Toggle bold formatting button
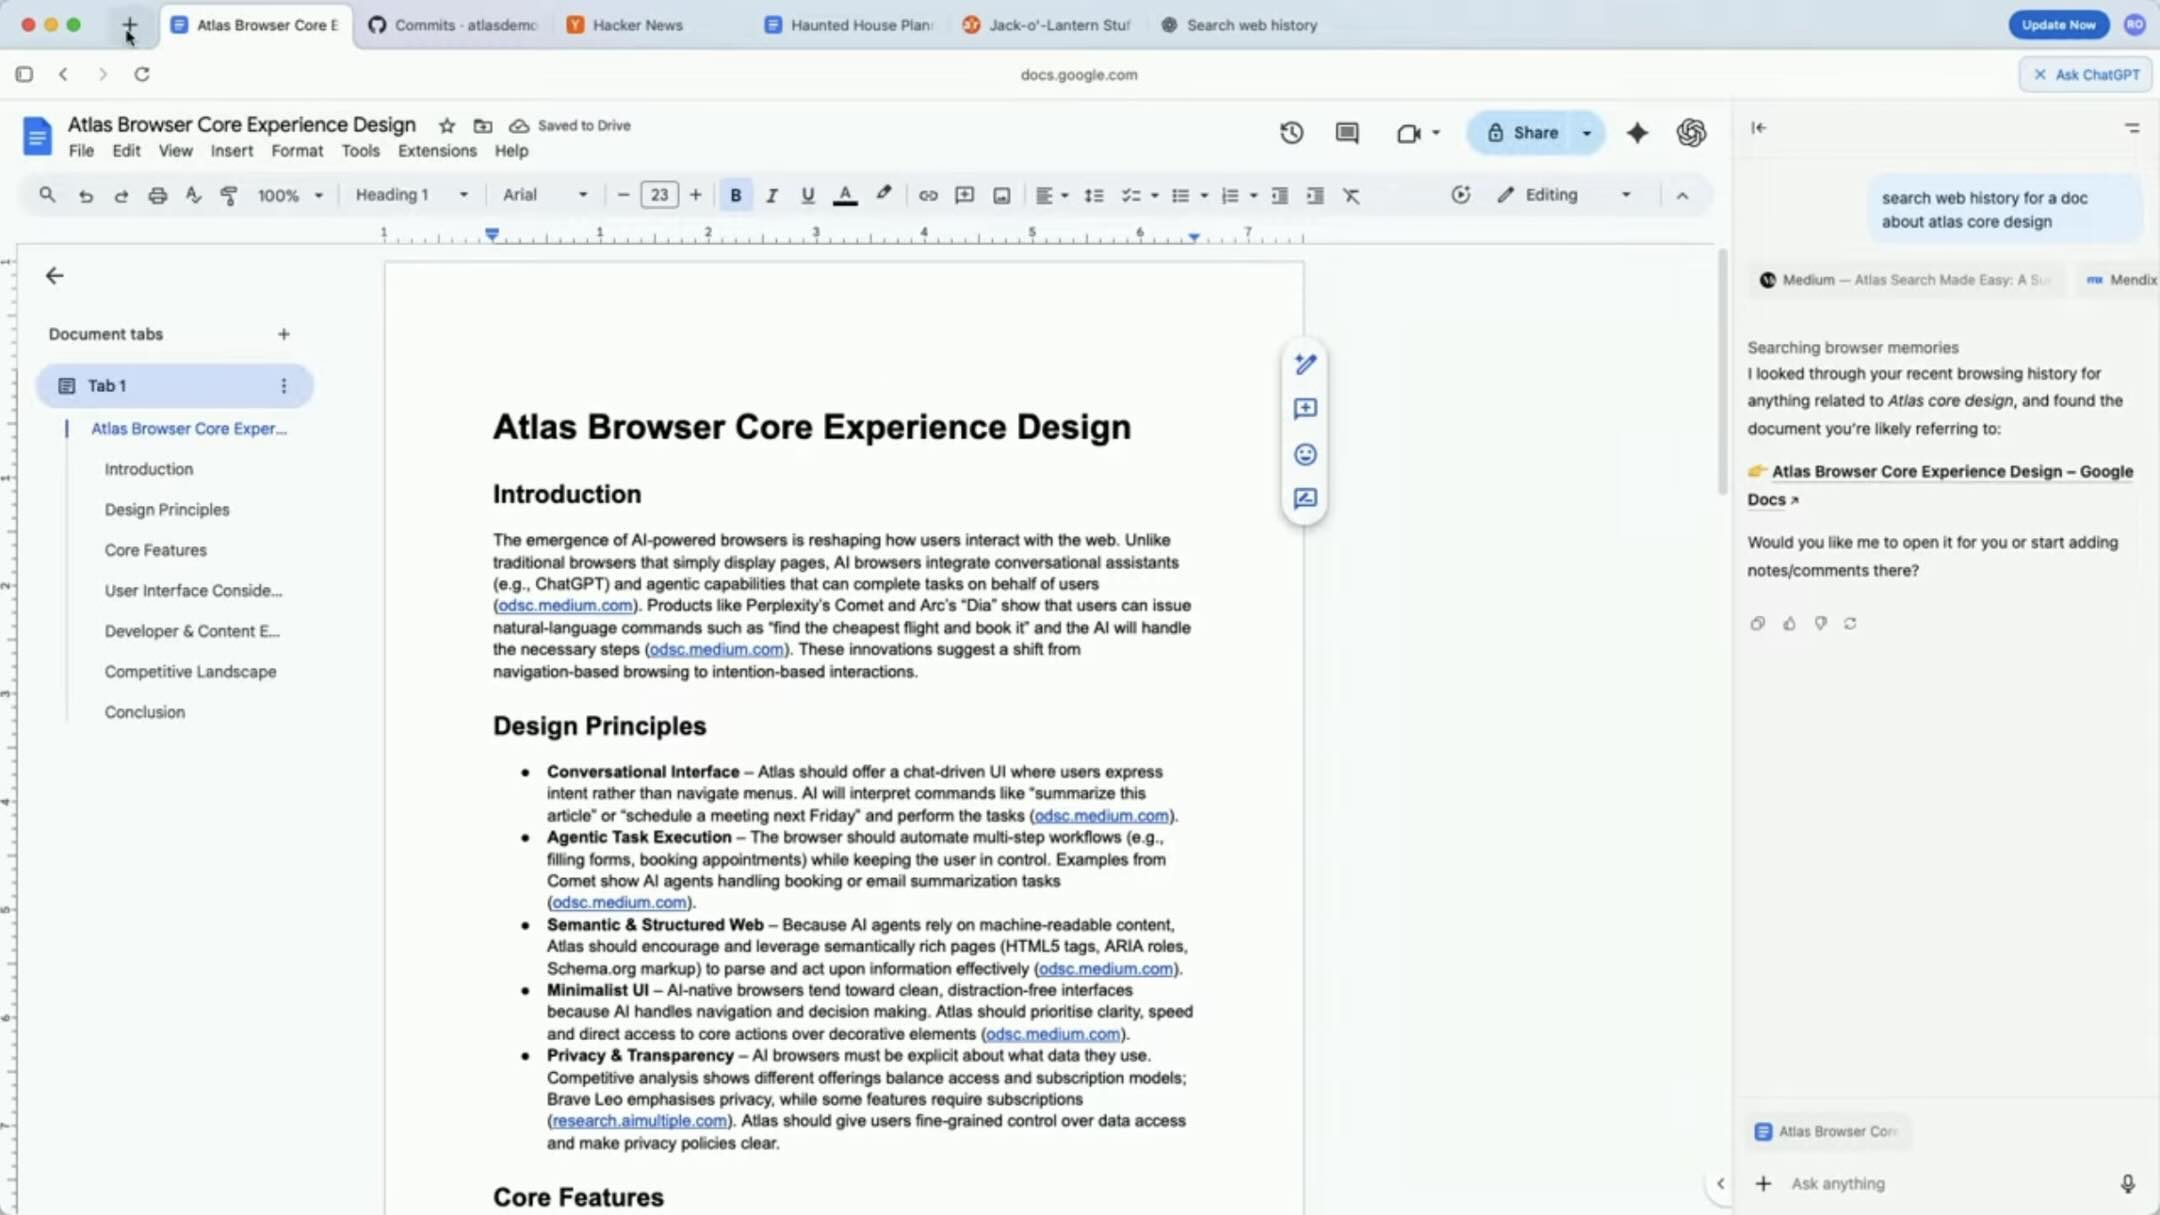The width and height of the screenshot is (2160, 1215). (x=735, y=195)
